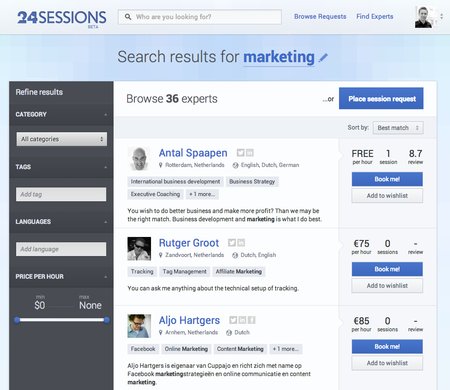
Task: Collapse the Tags filter section
Action: pos(106,167)
